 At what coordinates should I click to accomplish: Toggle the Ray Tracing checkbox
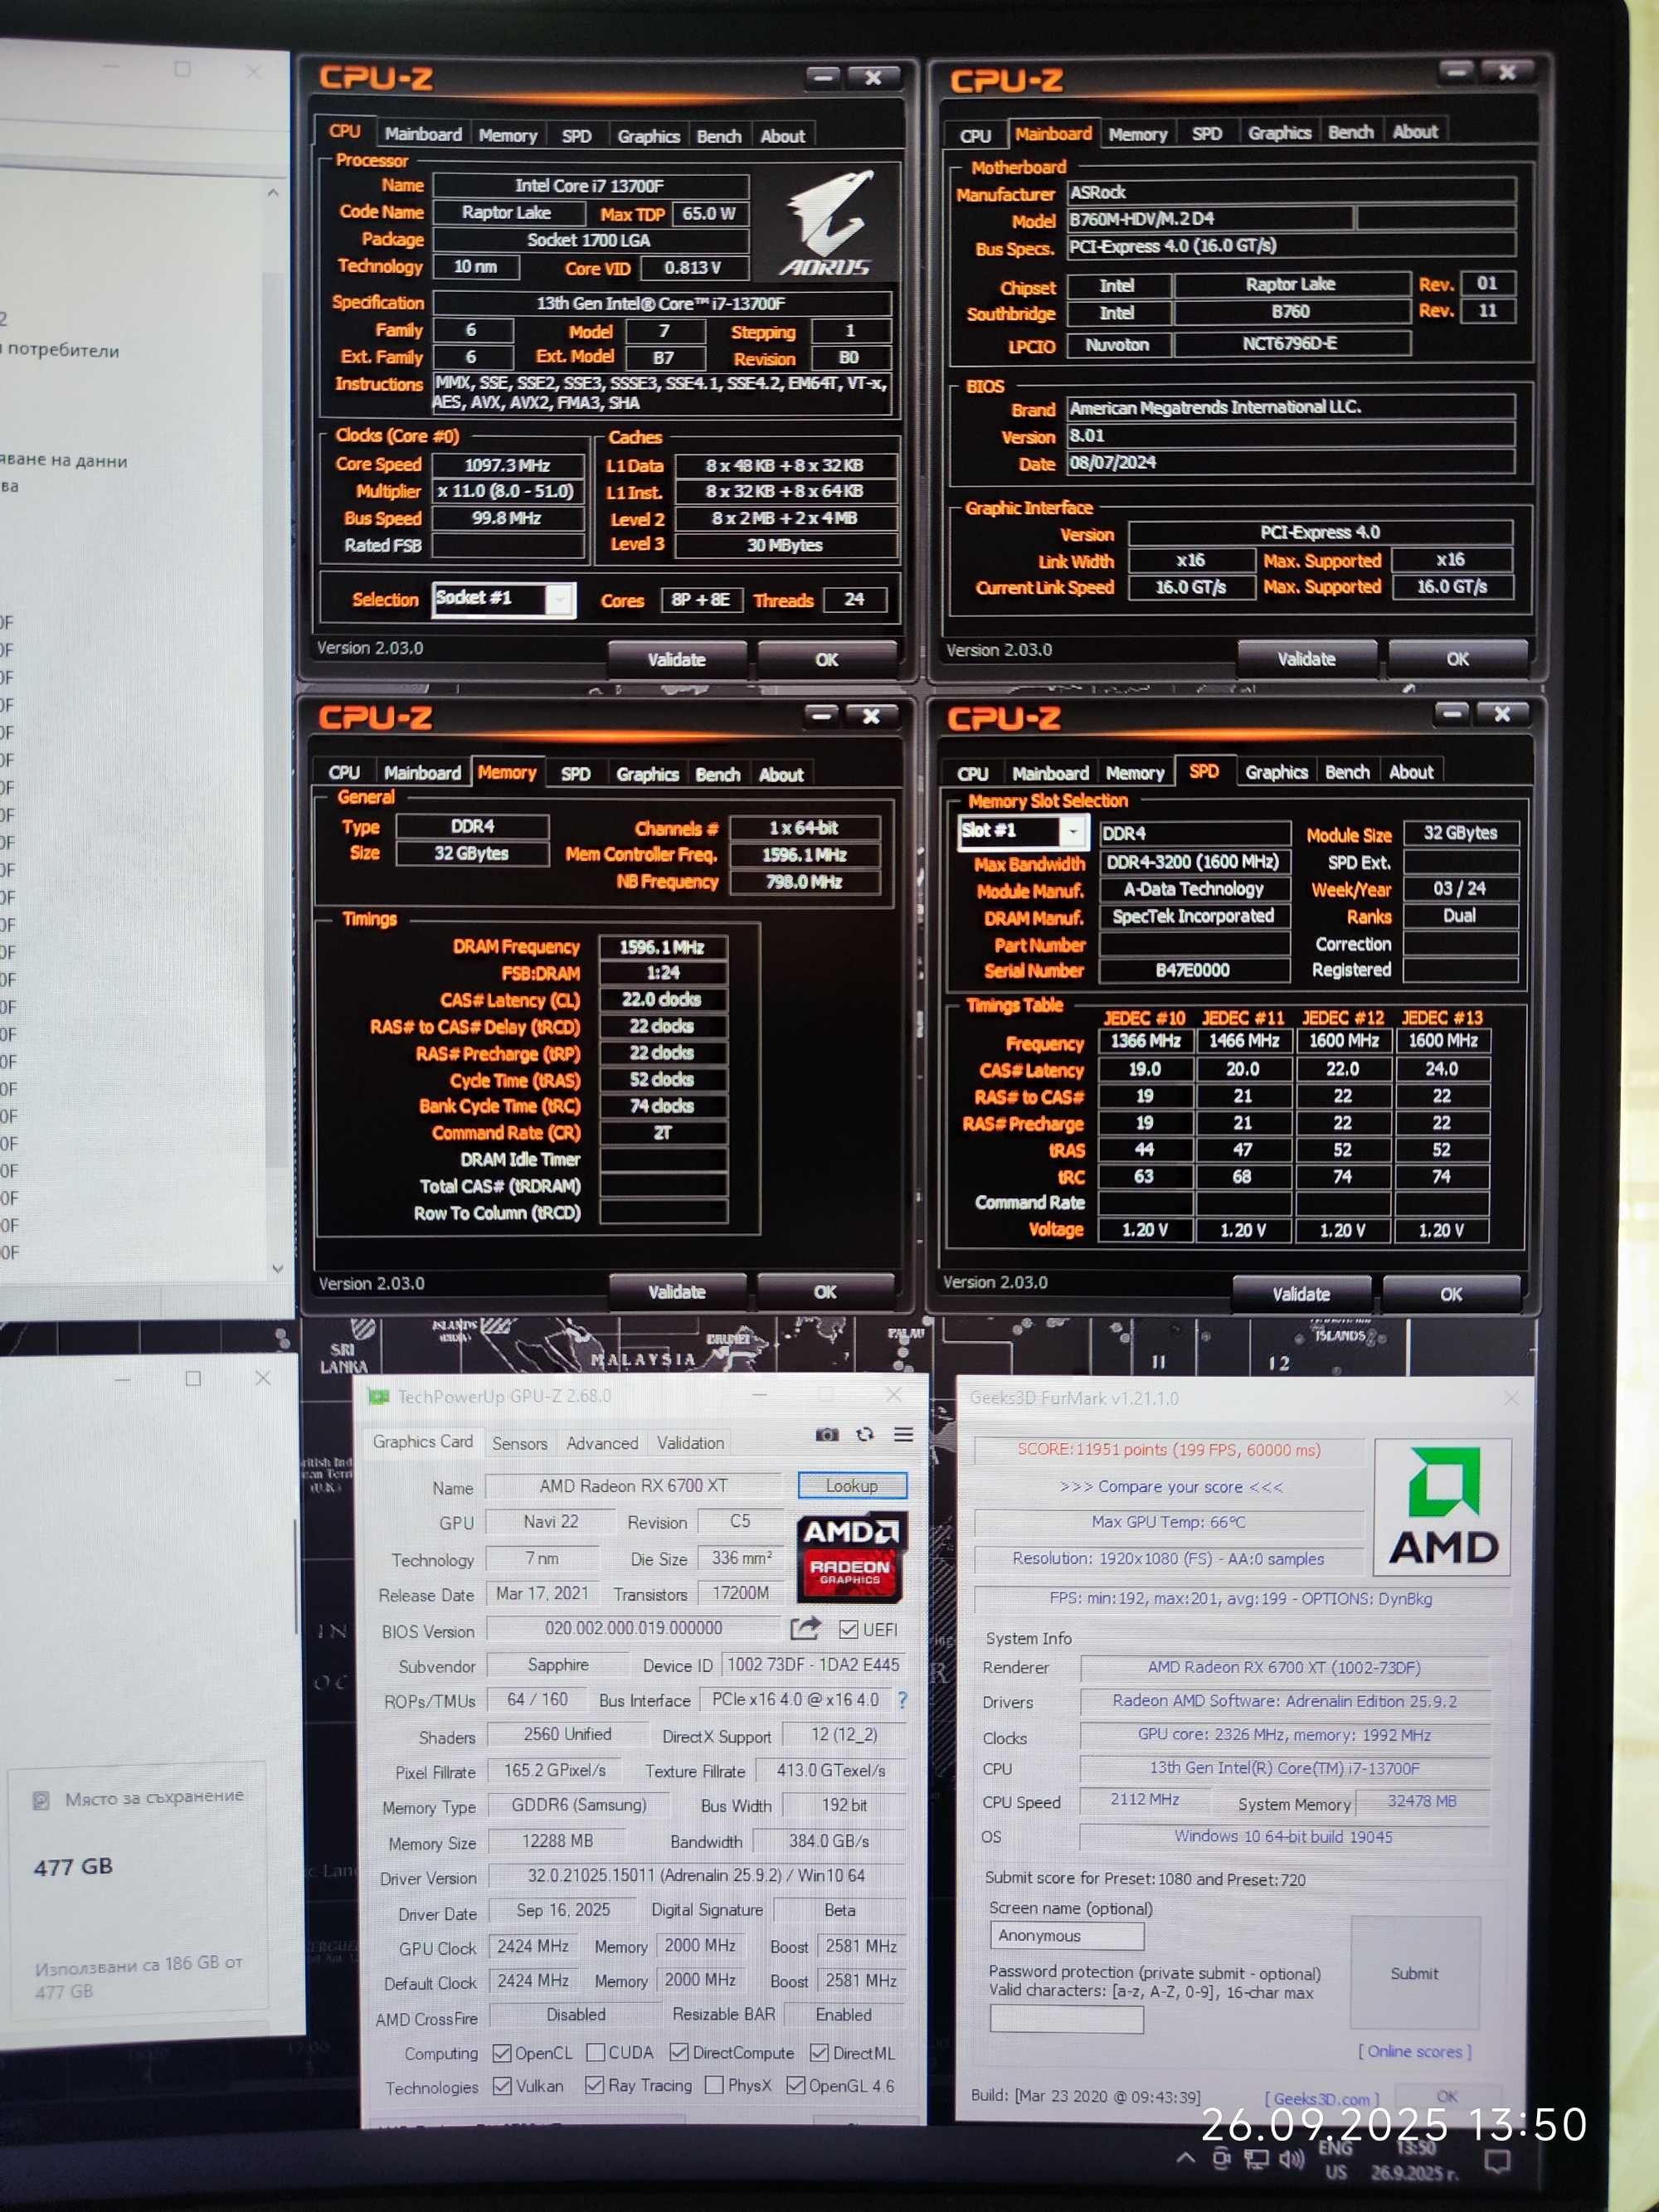[x=594, y=2085]
